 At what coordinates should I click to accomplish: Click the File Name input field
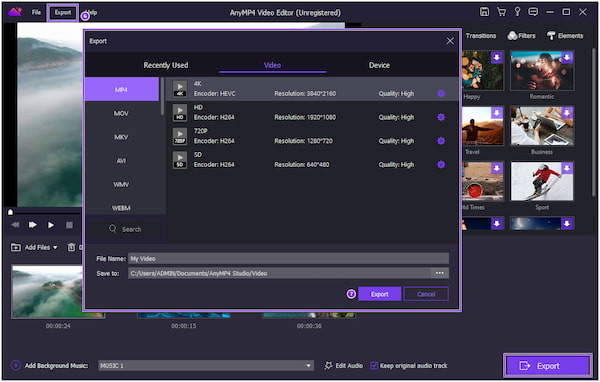tap(289, 258)
